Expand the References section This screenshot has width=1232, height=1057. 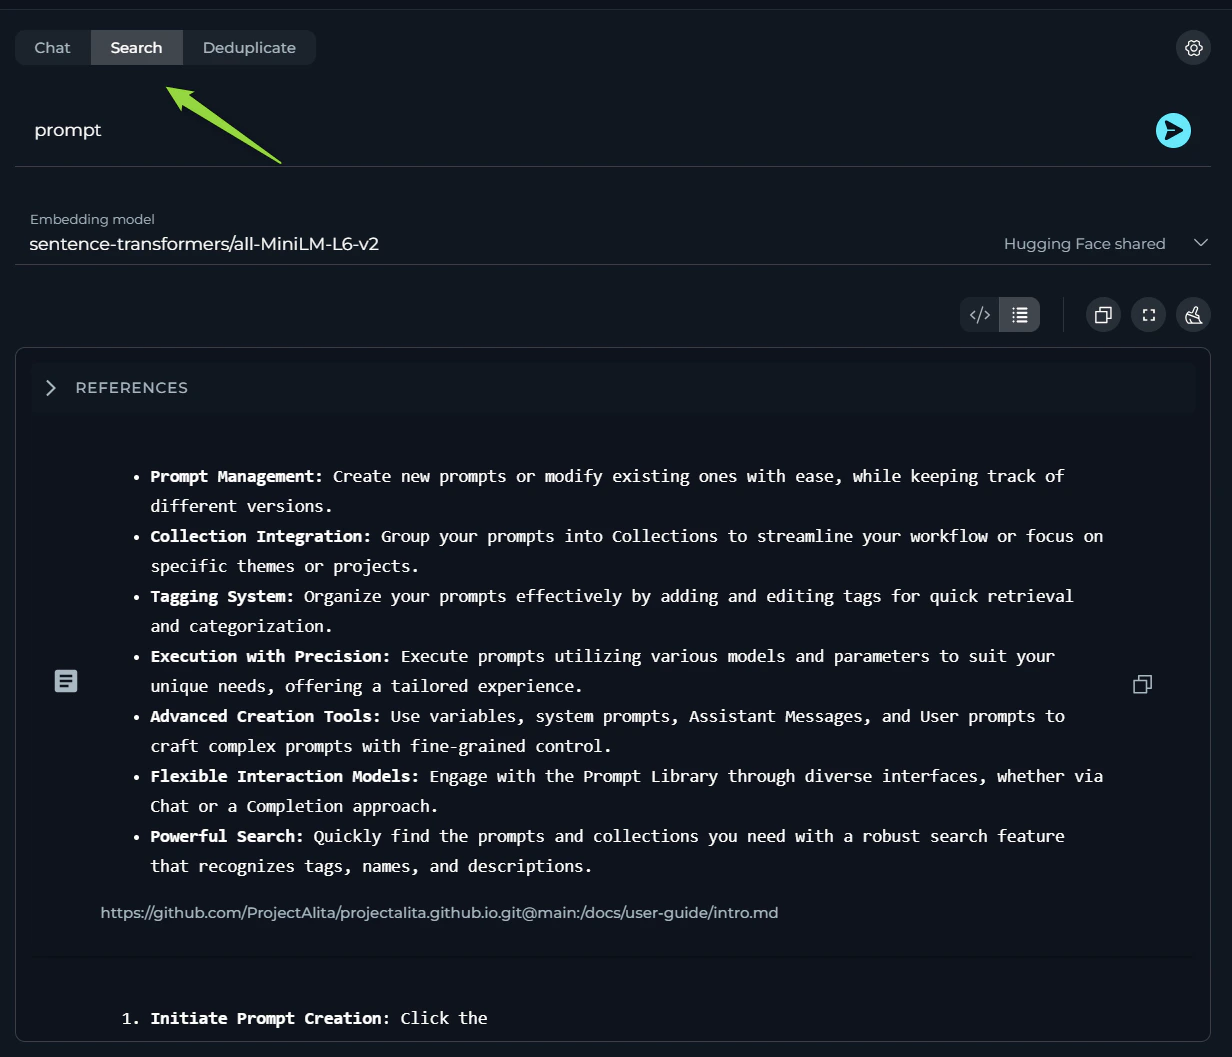point(50,388)
